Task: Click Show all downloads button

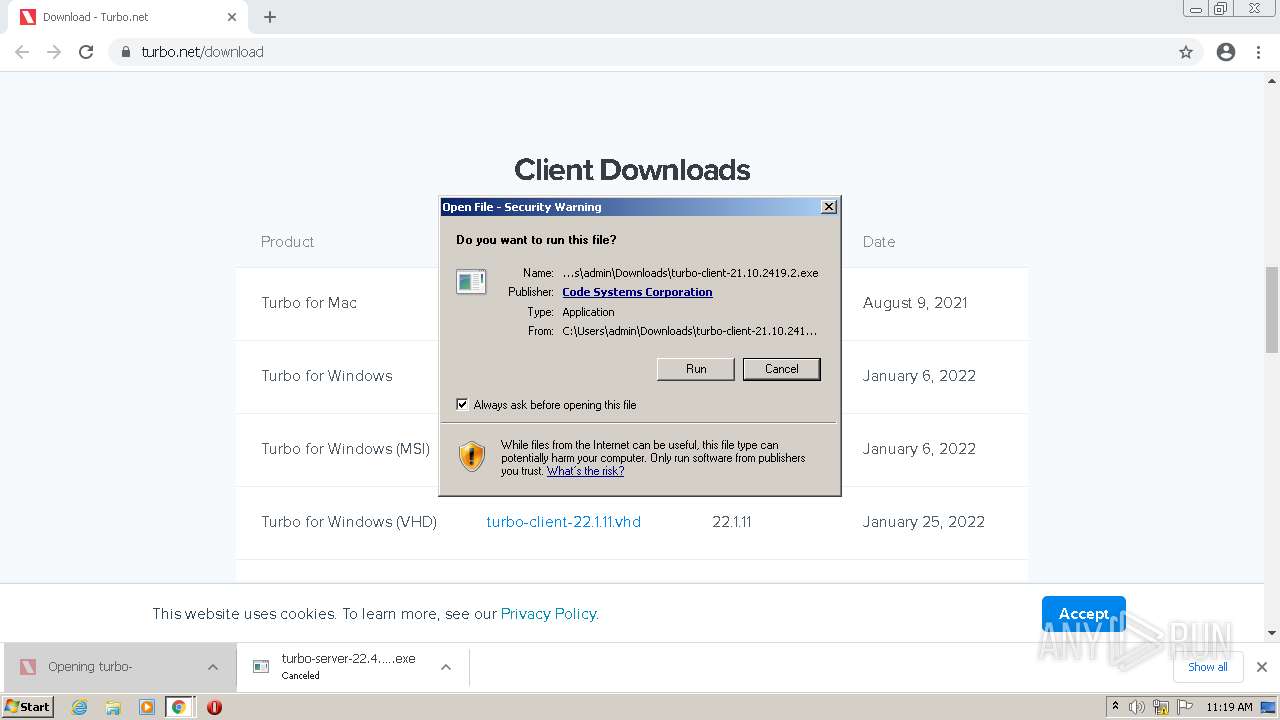Action: 1208,667
